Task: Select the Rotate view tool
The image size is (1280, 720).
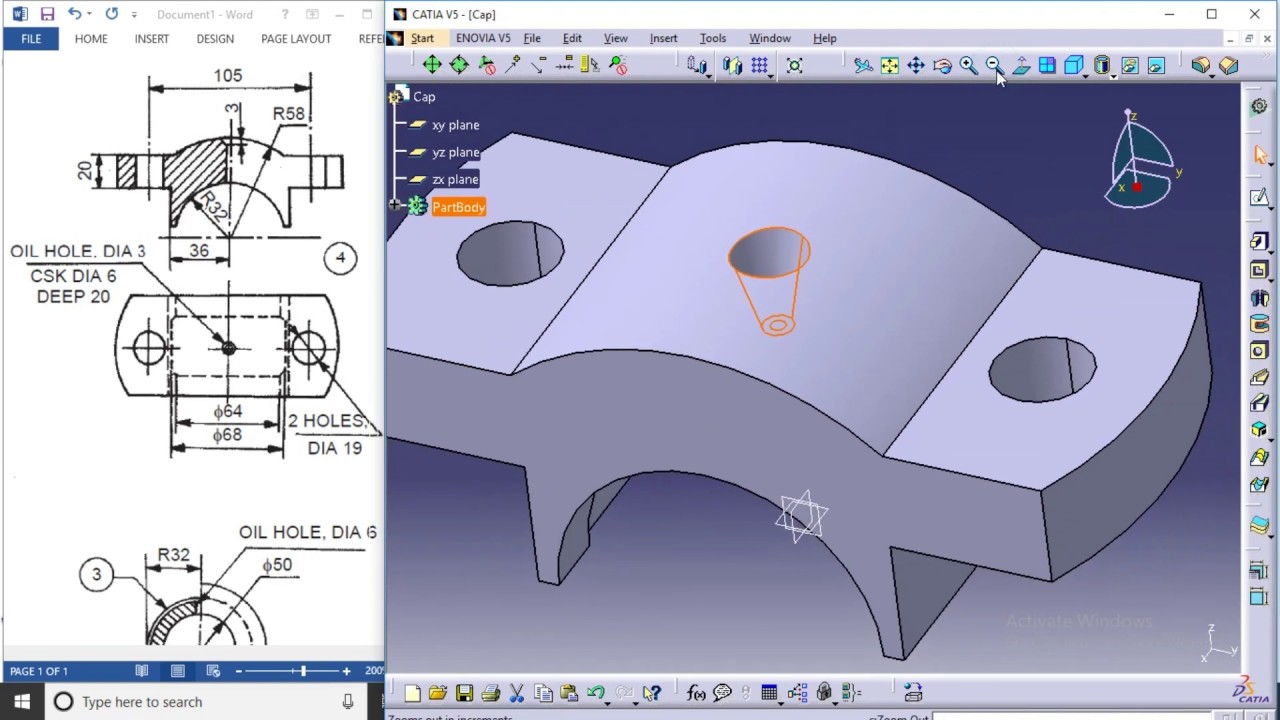Action: tap(942, 66)
